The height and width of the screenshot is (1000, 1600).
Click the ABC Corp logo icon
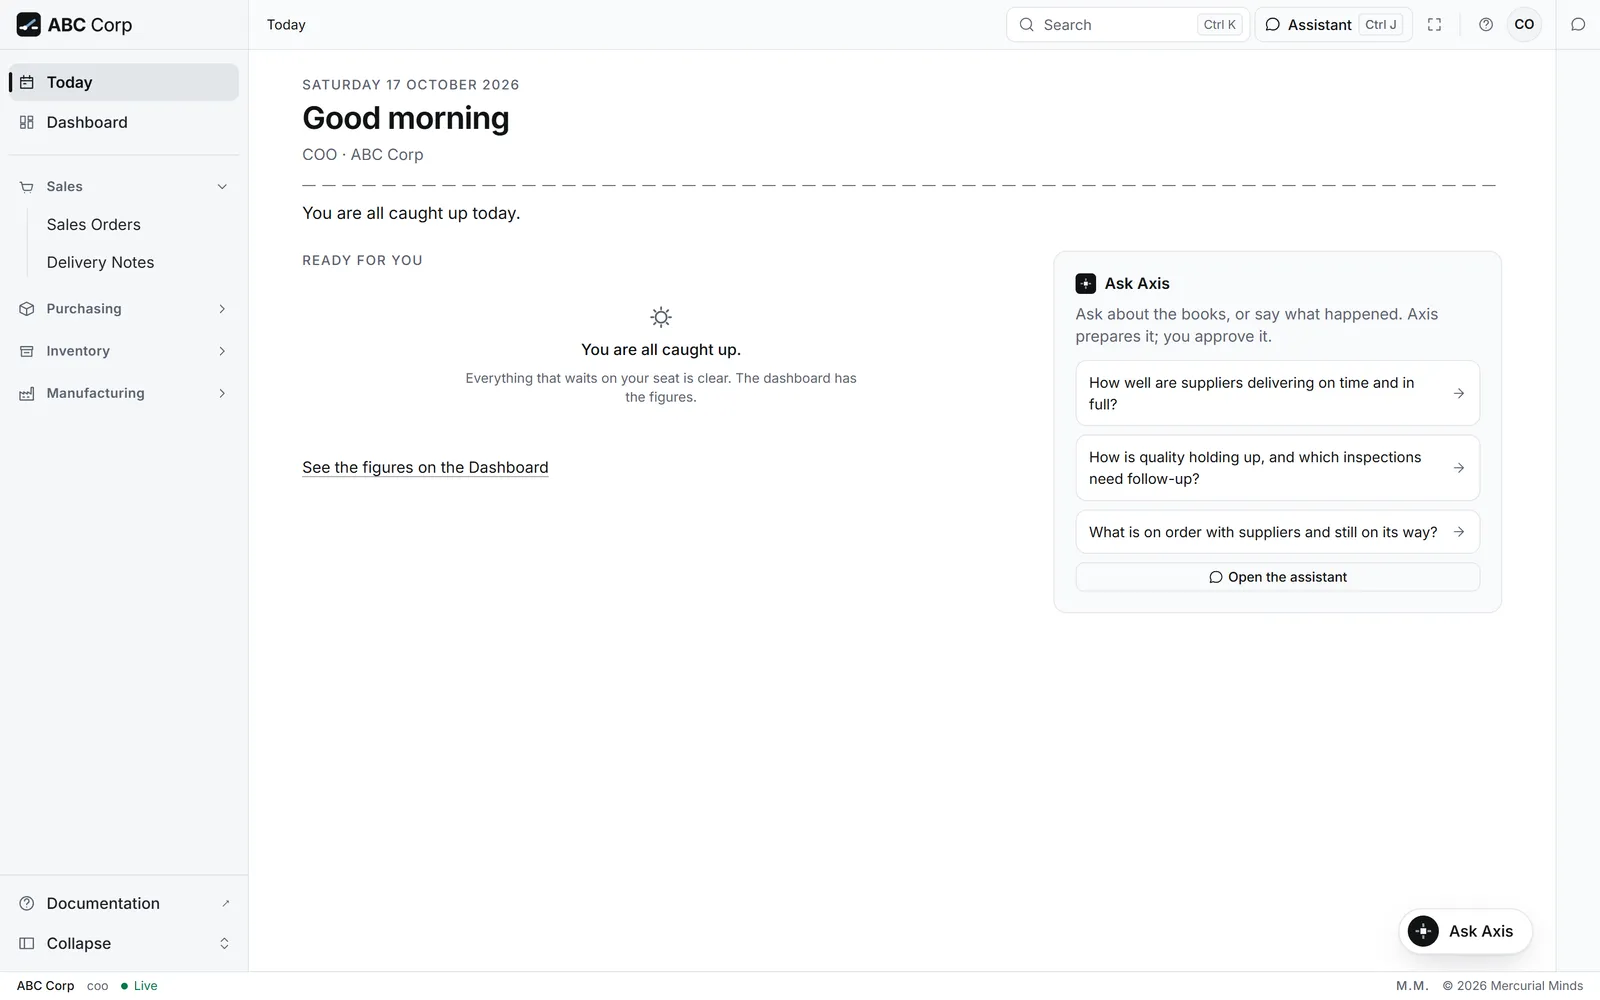[29, 24]
